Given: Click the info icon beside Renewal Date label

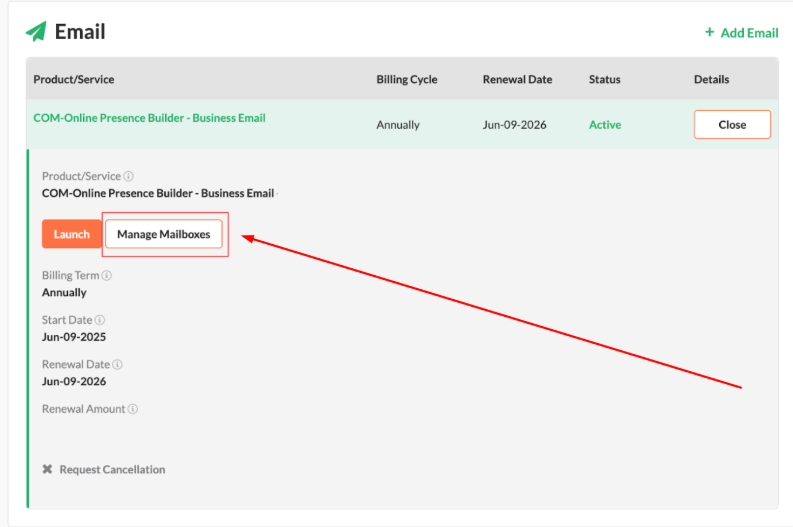Looking at the screenshot, I should pyautogui.click(x=117, y=365).
